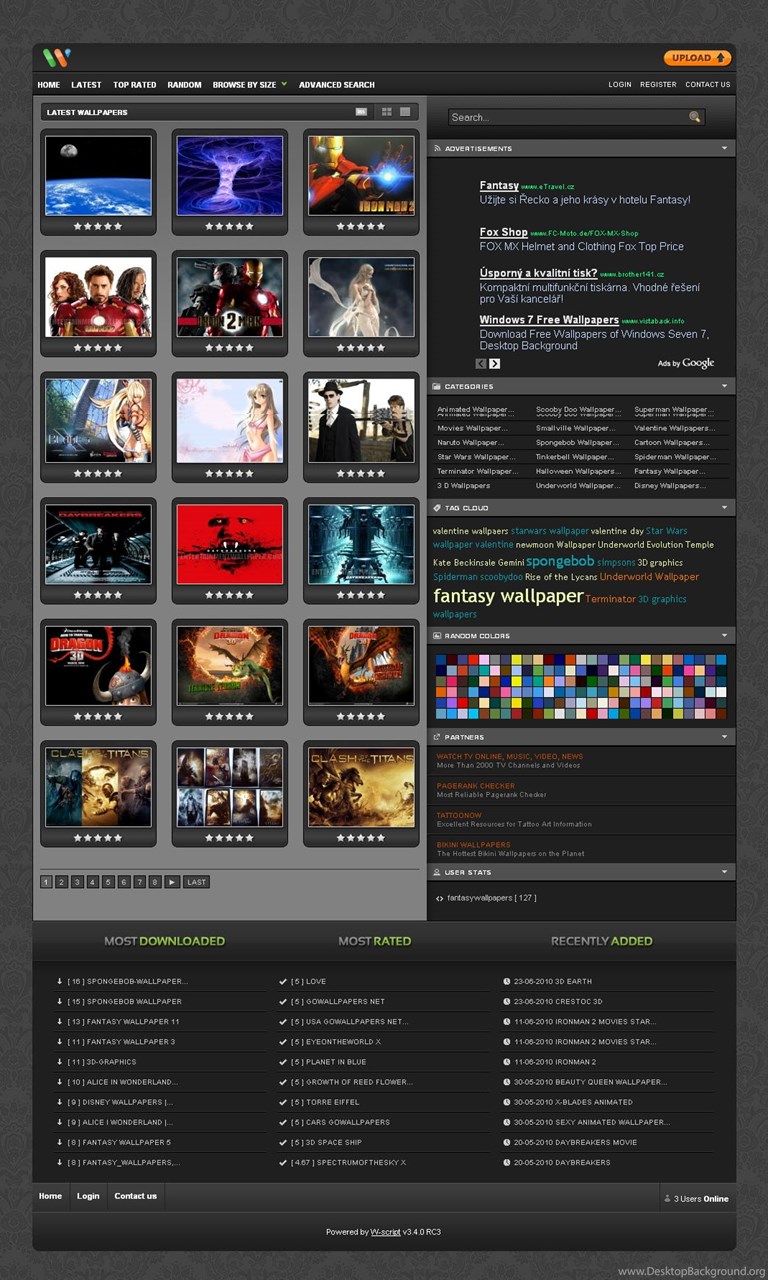
Task: Open the Fox Shop ad link
Action: [504, 232]
